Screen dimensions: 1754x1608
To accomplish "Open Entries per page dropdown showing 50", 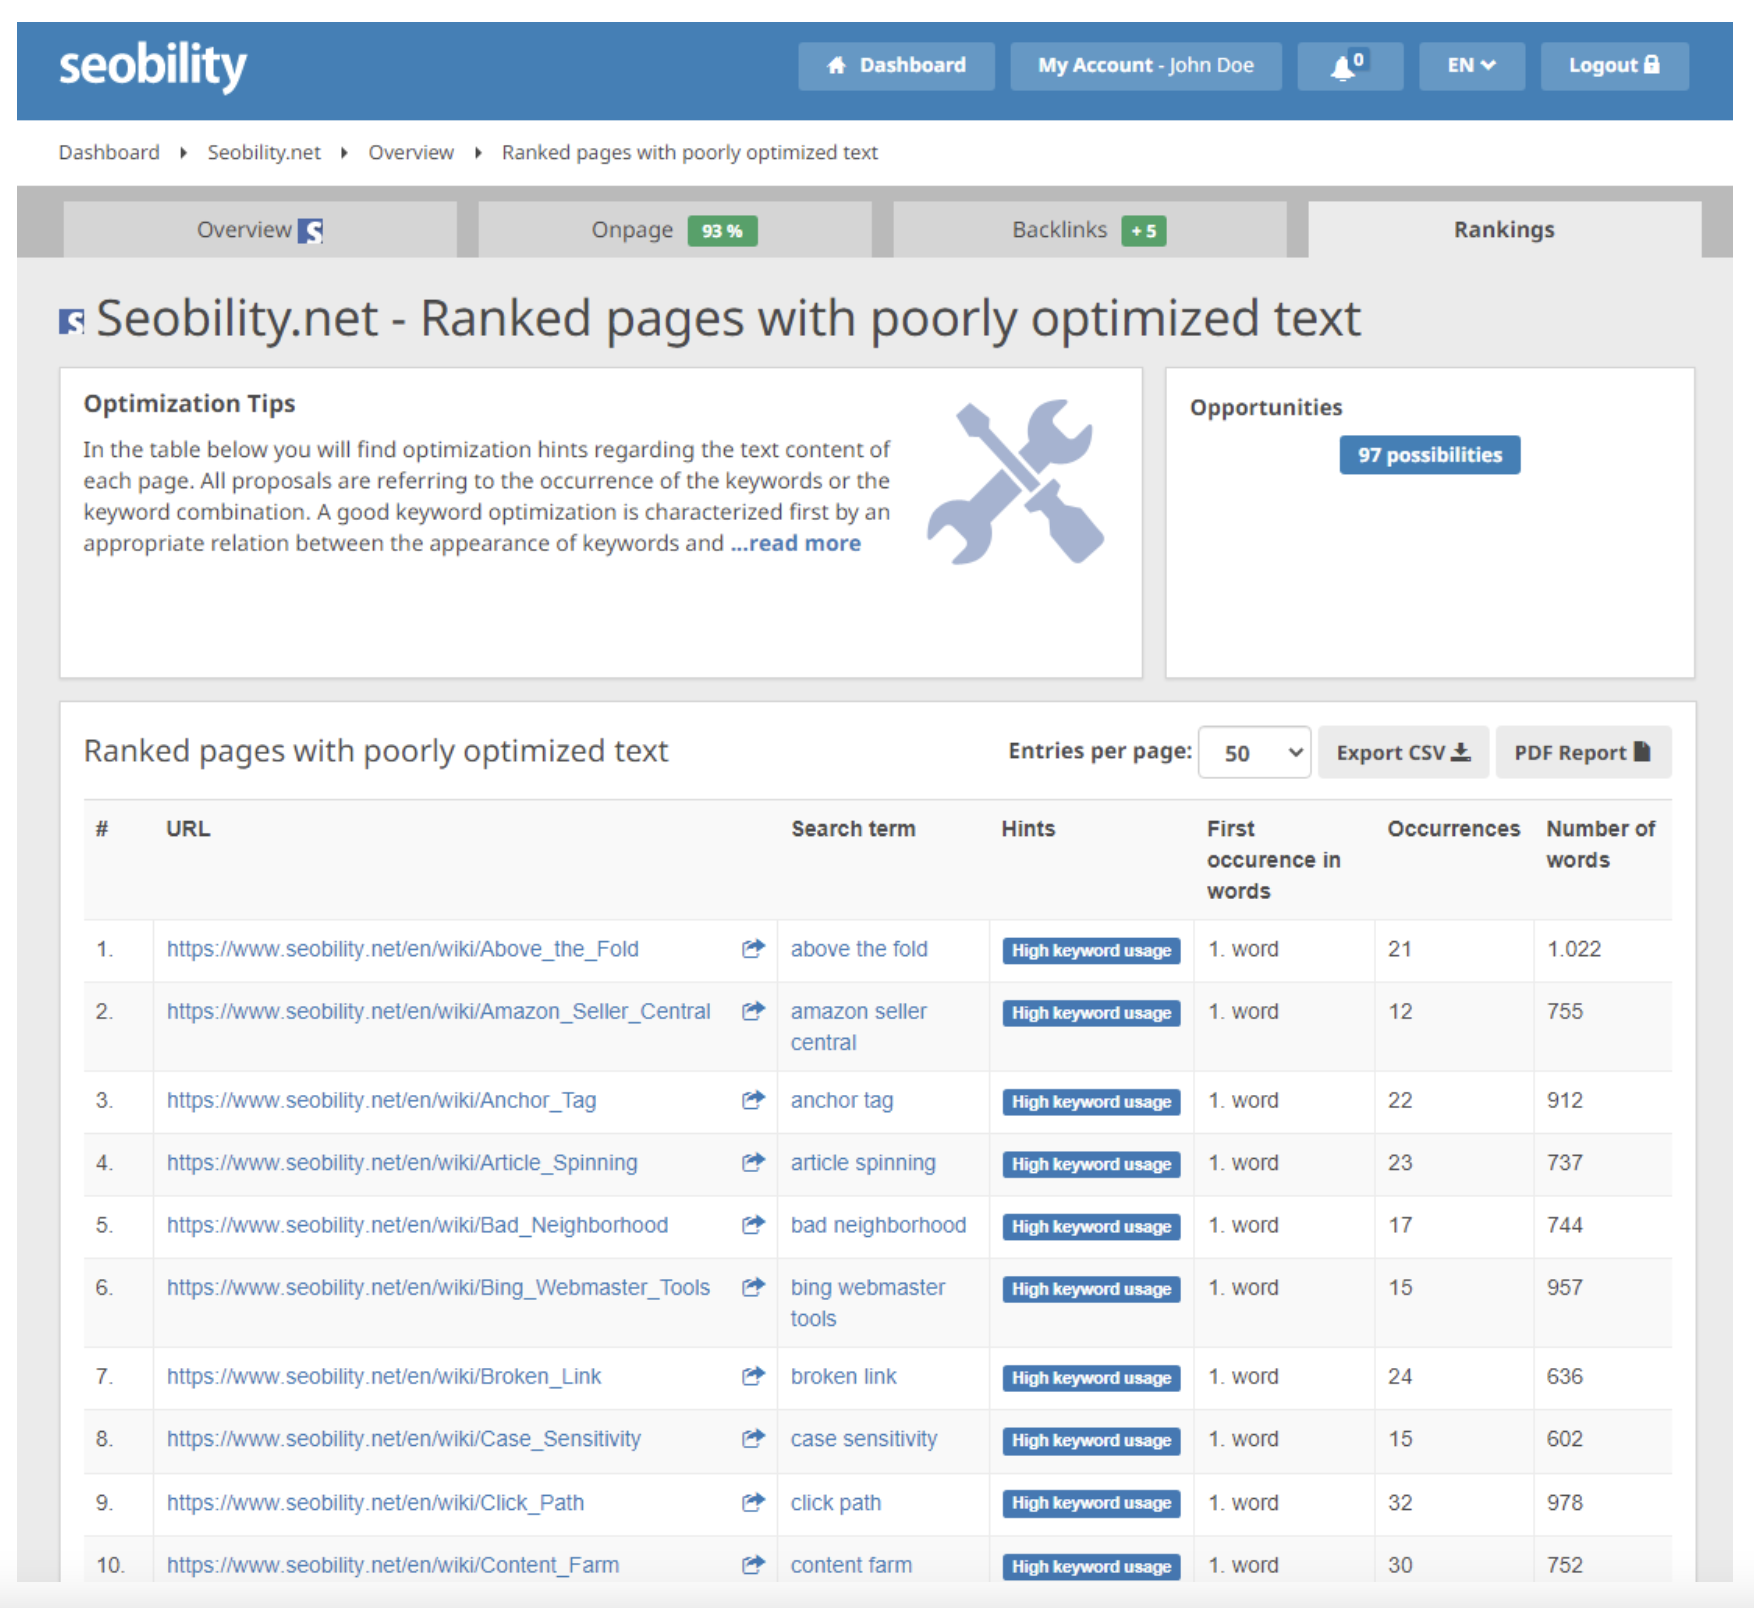I will click(1254, 752).
